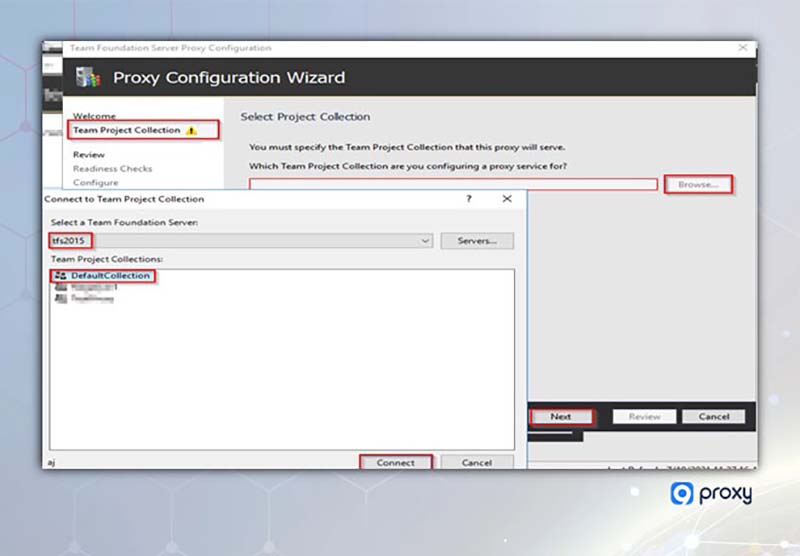Click the 'Team Project Collections:' label
The image size is (800, 556).
click(x=107, y=259)
